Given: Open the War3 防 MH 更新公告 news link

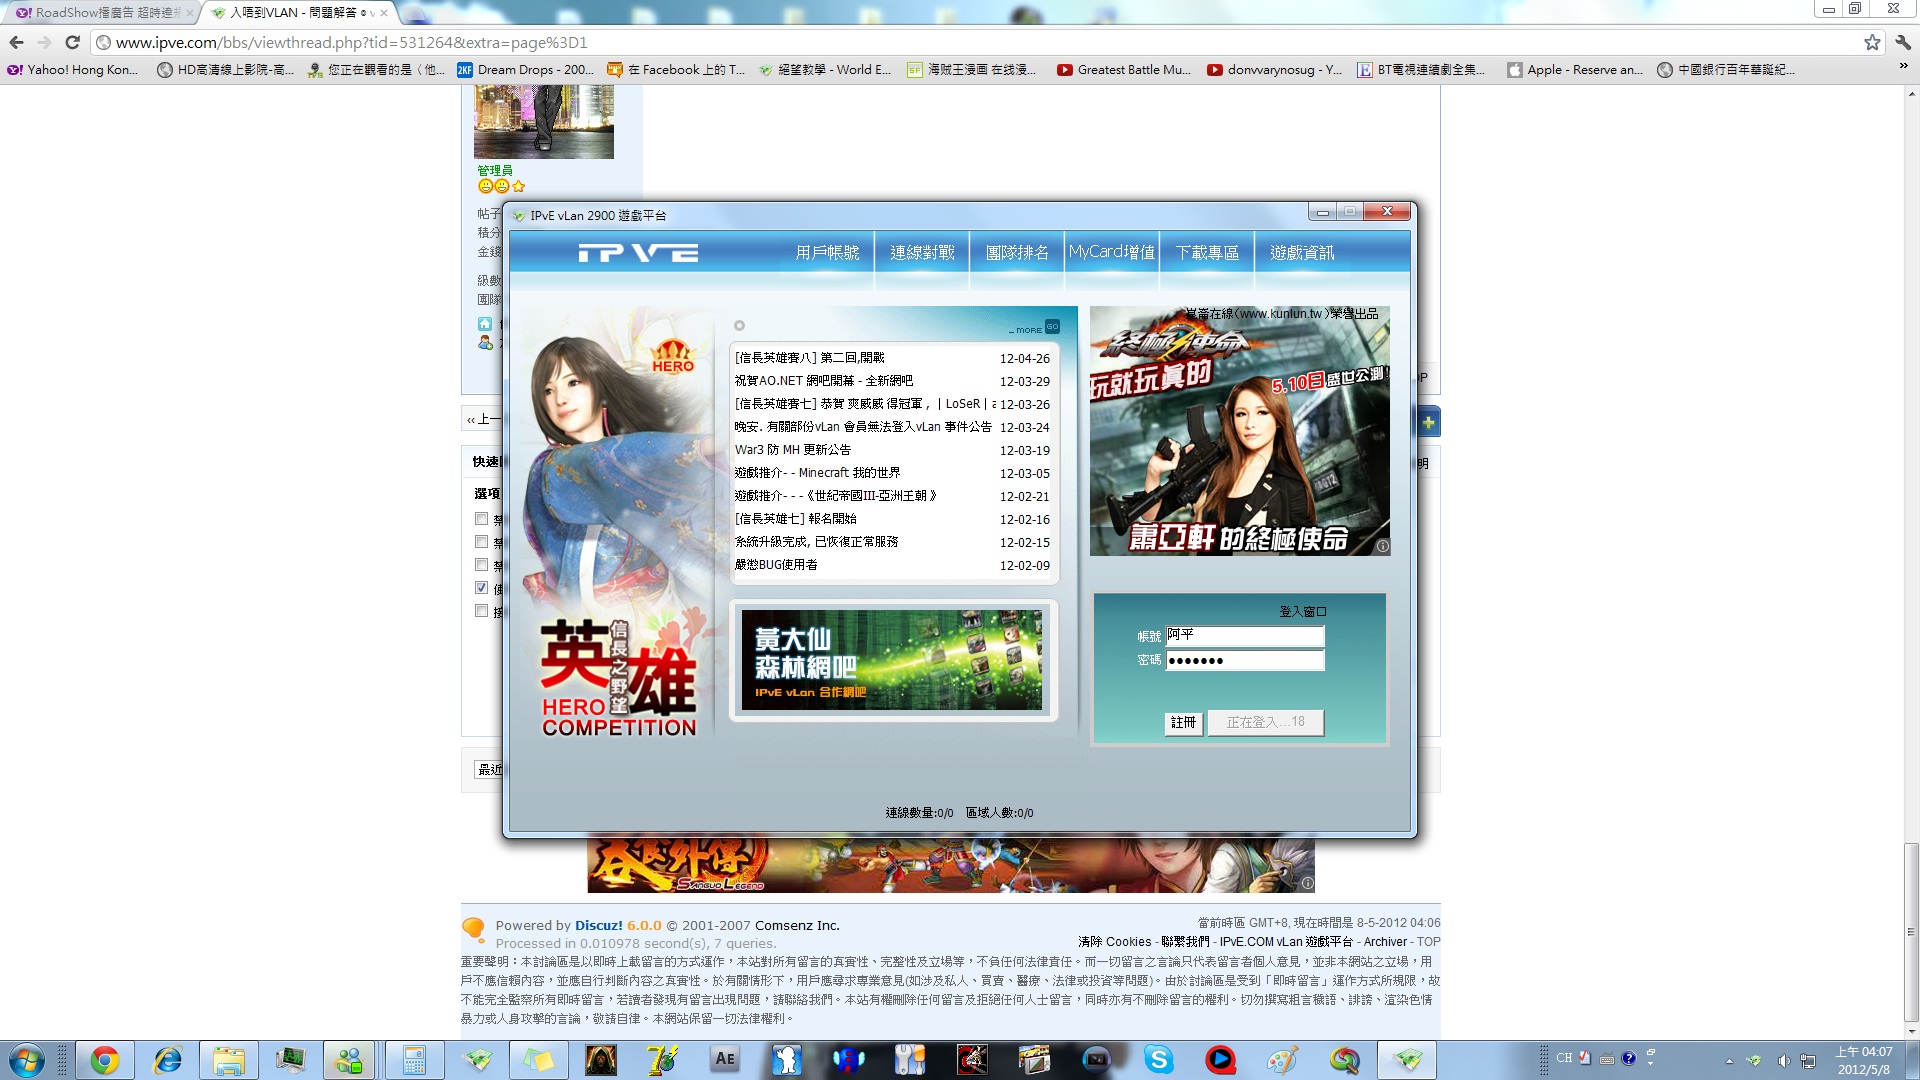Looking at the screenshot, I should pyautogui.click(x=792, y=450).
